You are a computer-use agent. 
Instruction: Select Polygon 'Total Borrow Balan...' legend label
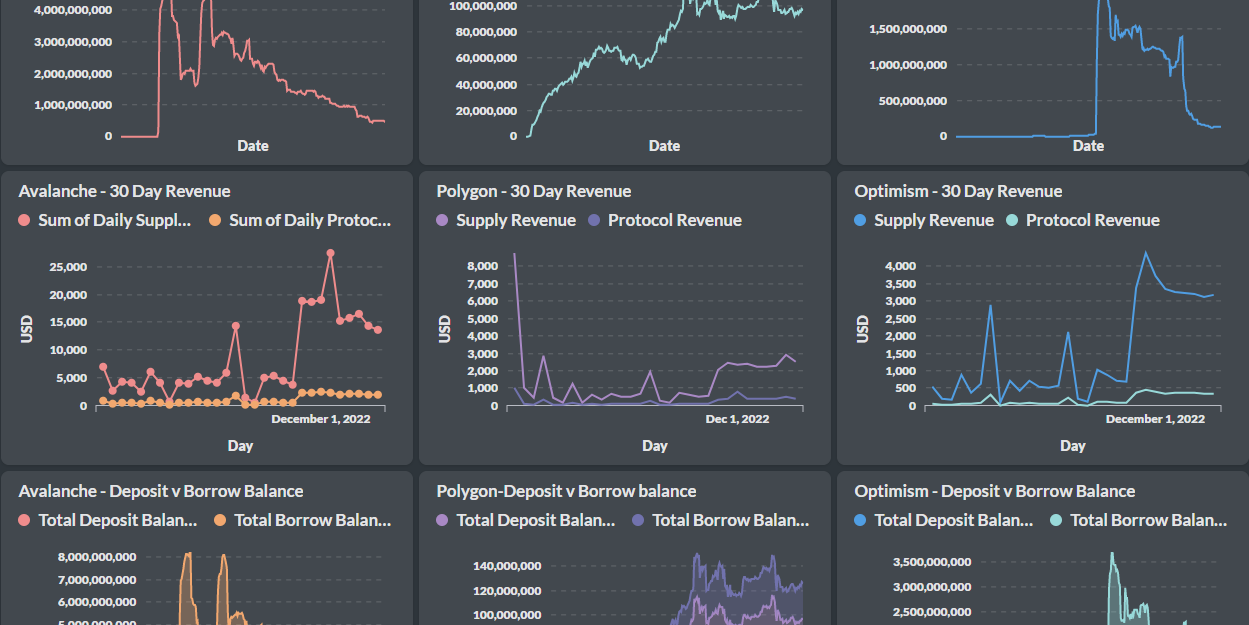click(731, 520)
